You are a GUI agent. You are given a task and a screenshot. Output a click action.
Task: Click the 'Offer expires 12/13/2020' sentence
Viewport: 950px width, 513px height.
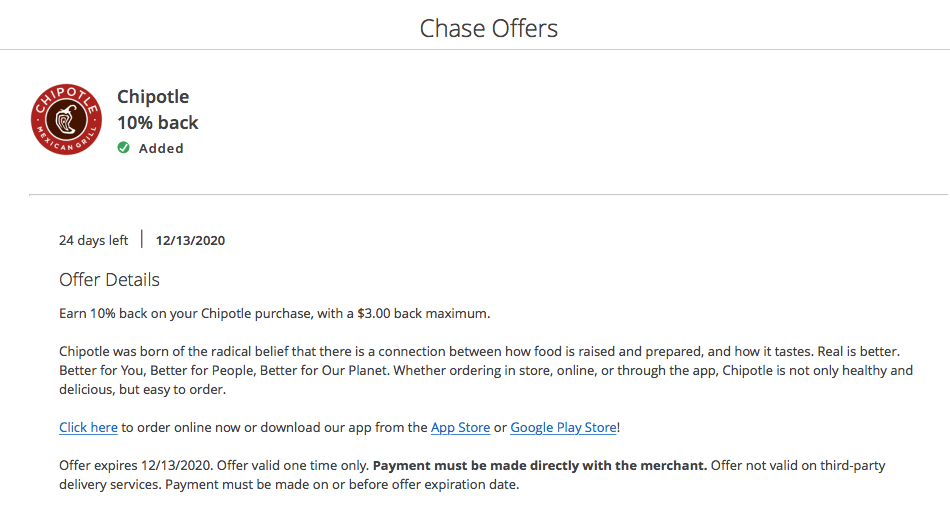(136, 466)
